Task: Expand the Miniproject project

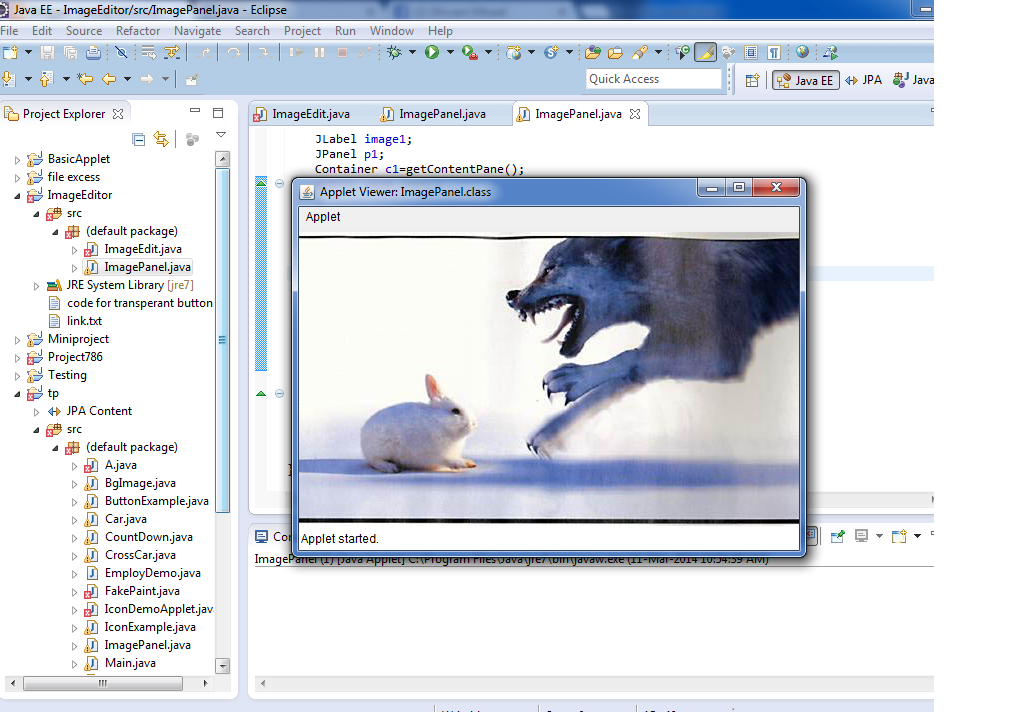Action: tap(18, 339)
